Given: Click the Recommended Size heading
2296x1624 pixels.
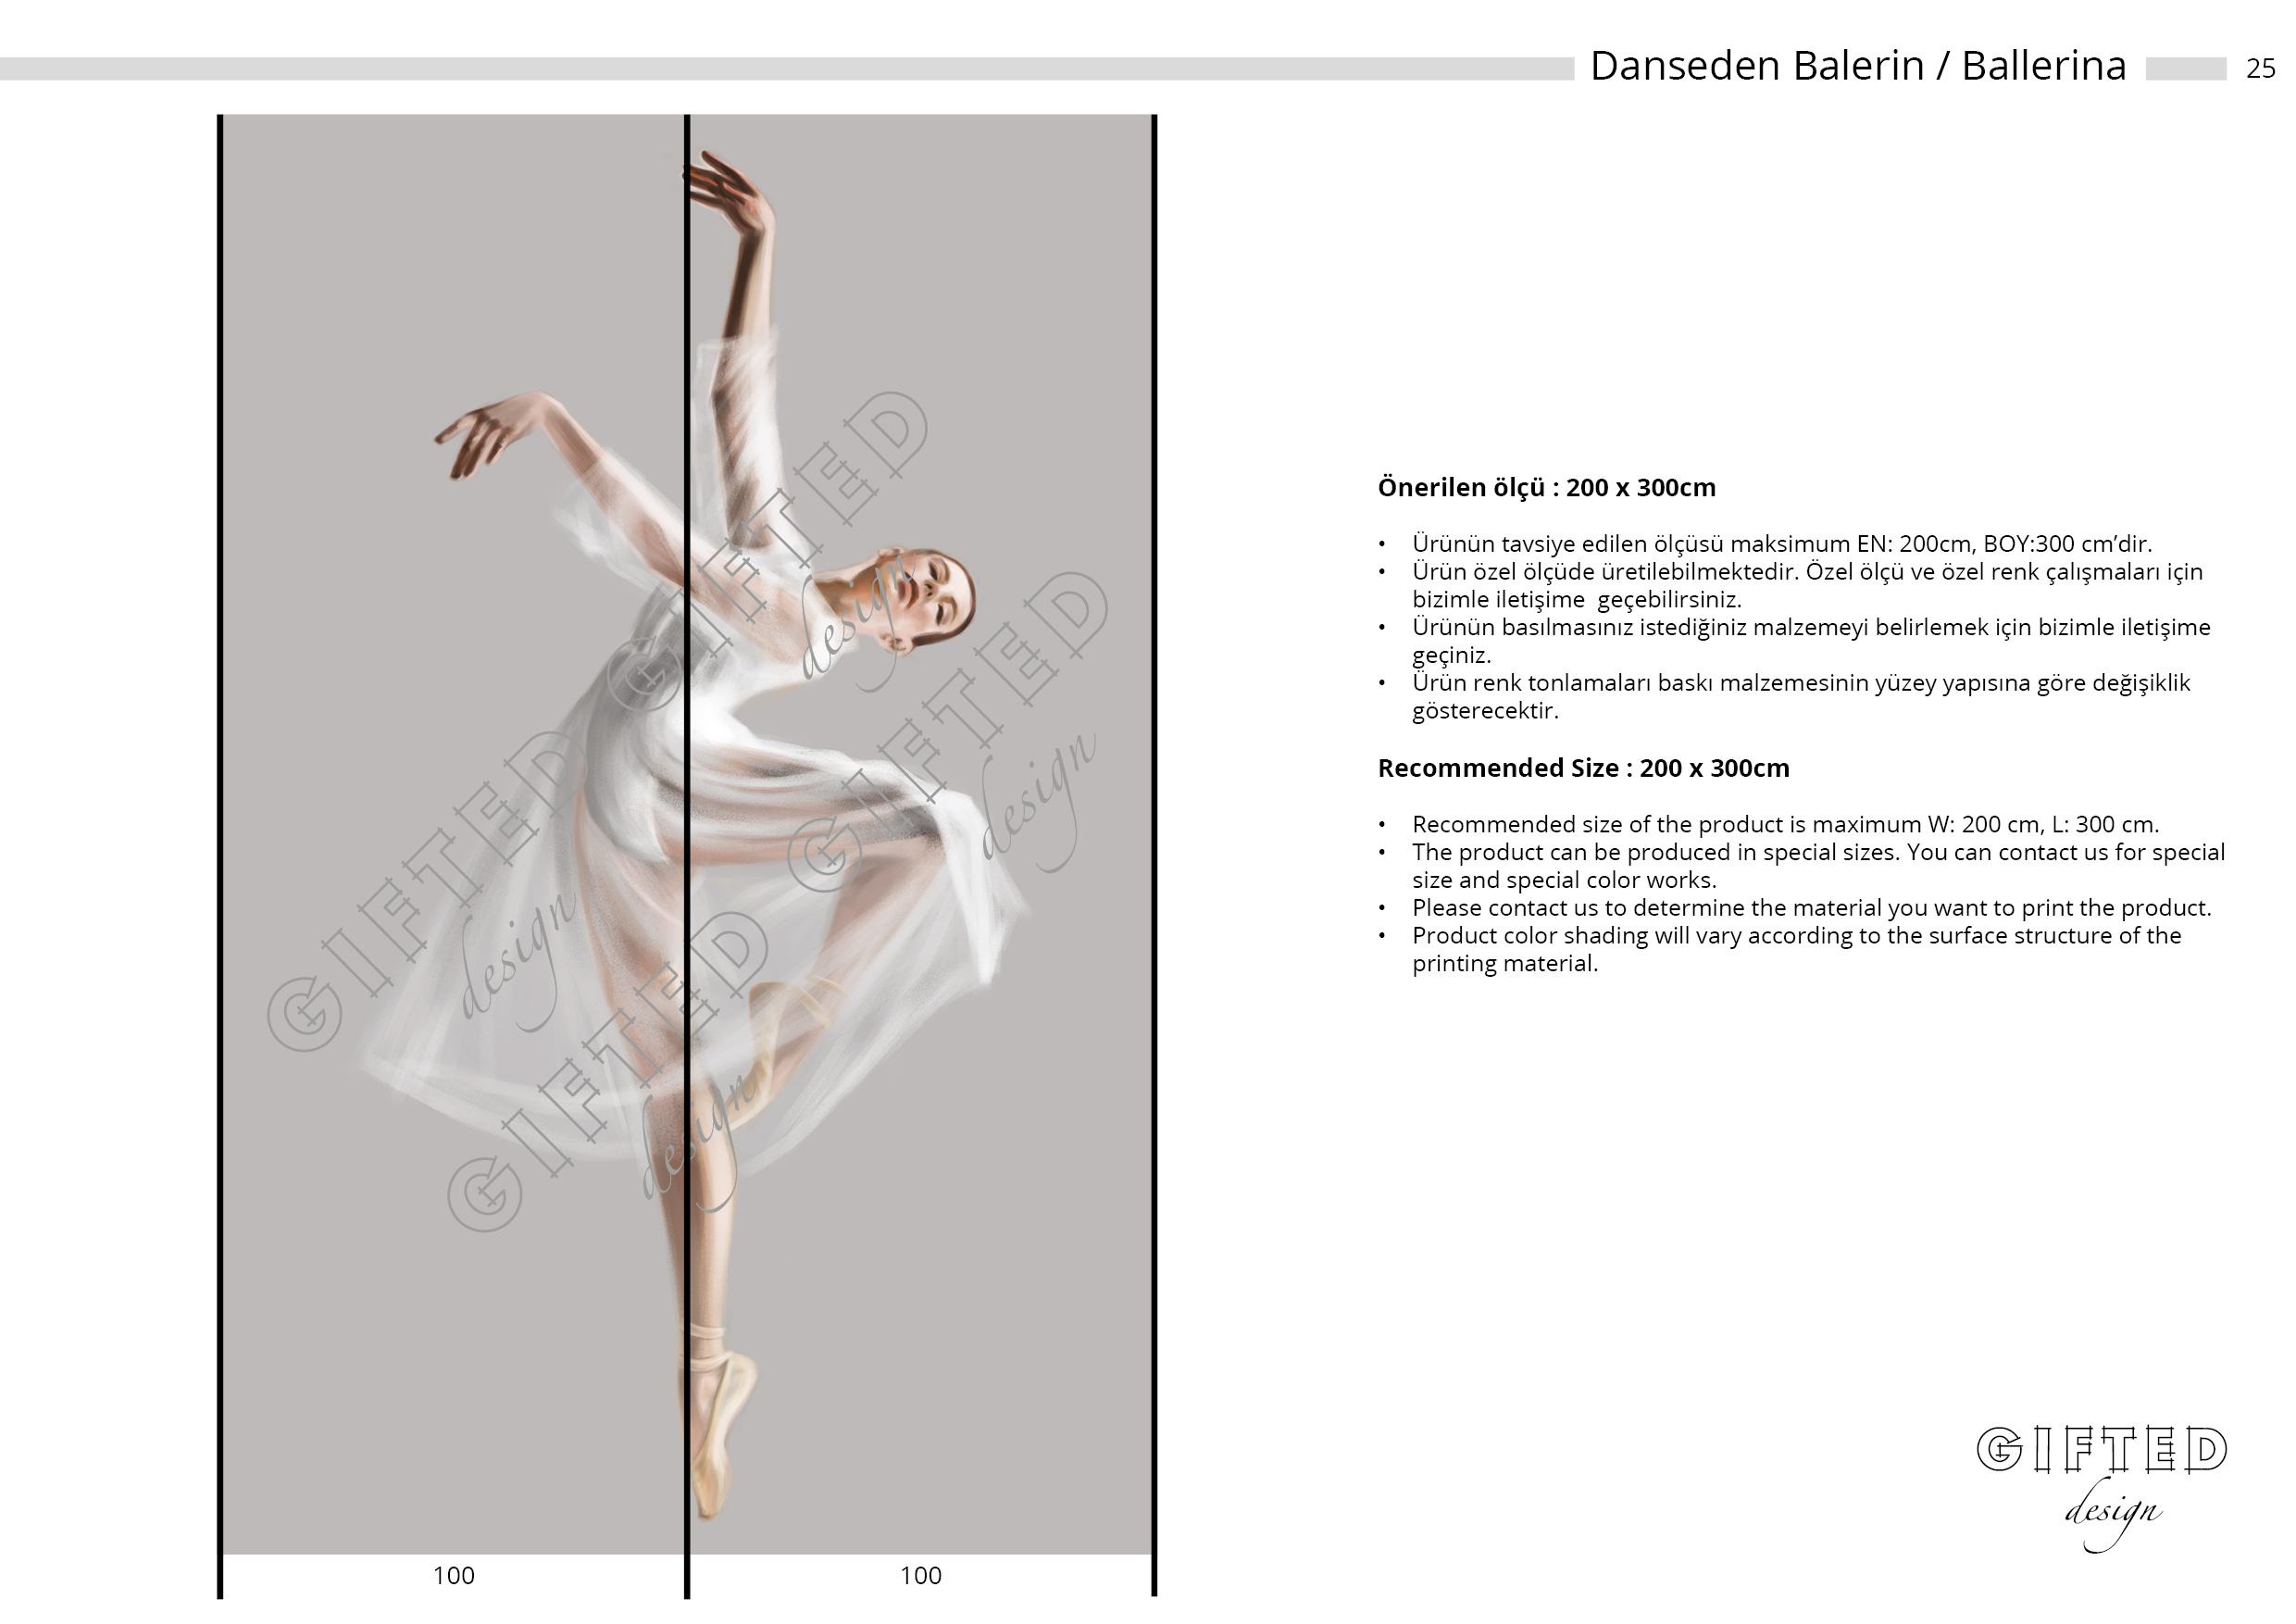Looking at the screenshot, I should point(1583,768).
